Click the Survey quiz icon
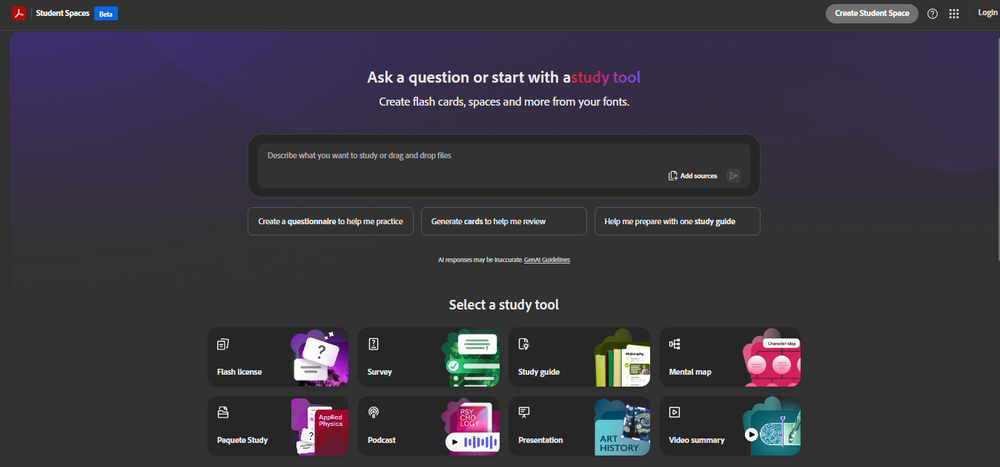Screen dimensions: 1000x467 point(374,345)
